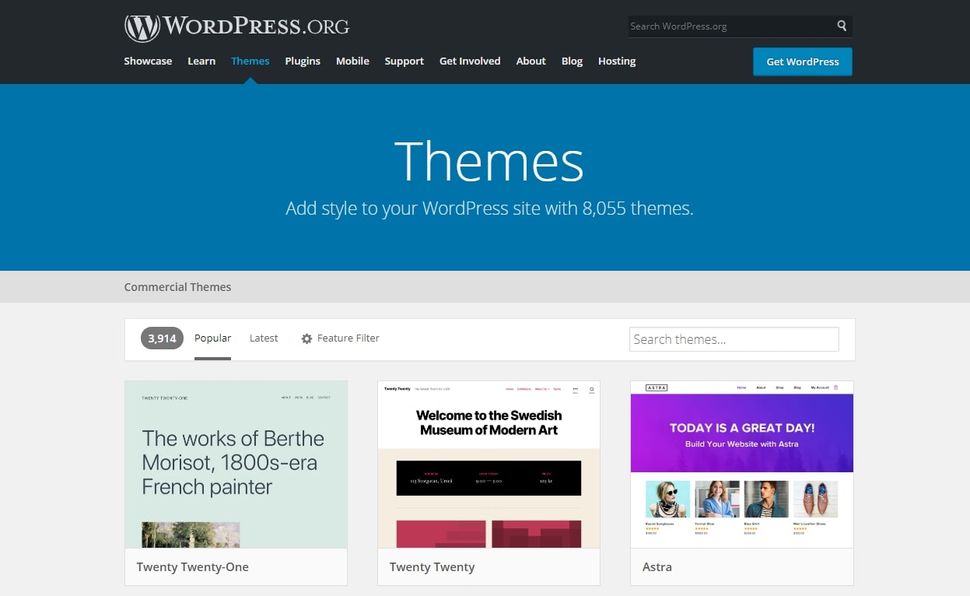Open the Support menu item
The height and width of the screenshot is (596, 970).
[404, 61]
